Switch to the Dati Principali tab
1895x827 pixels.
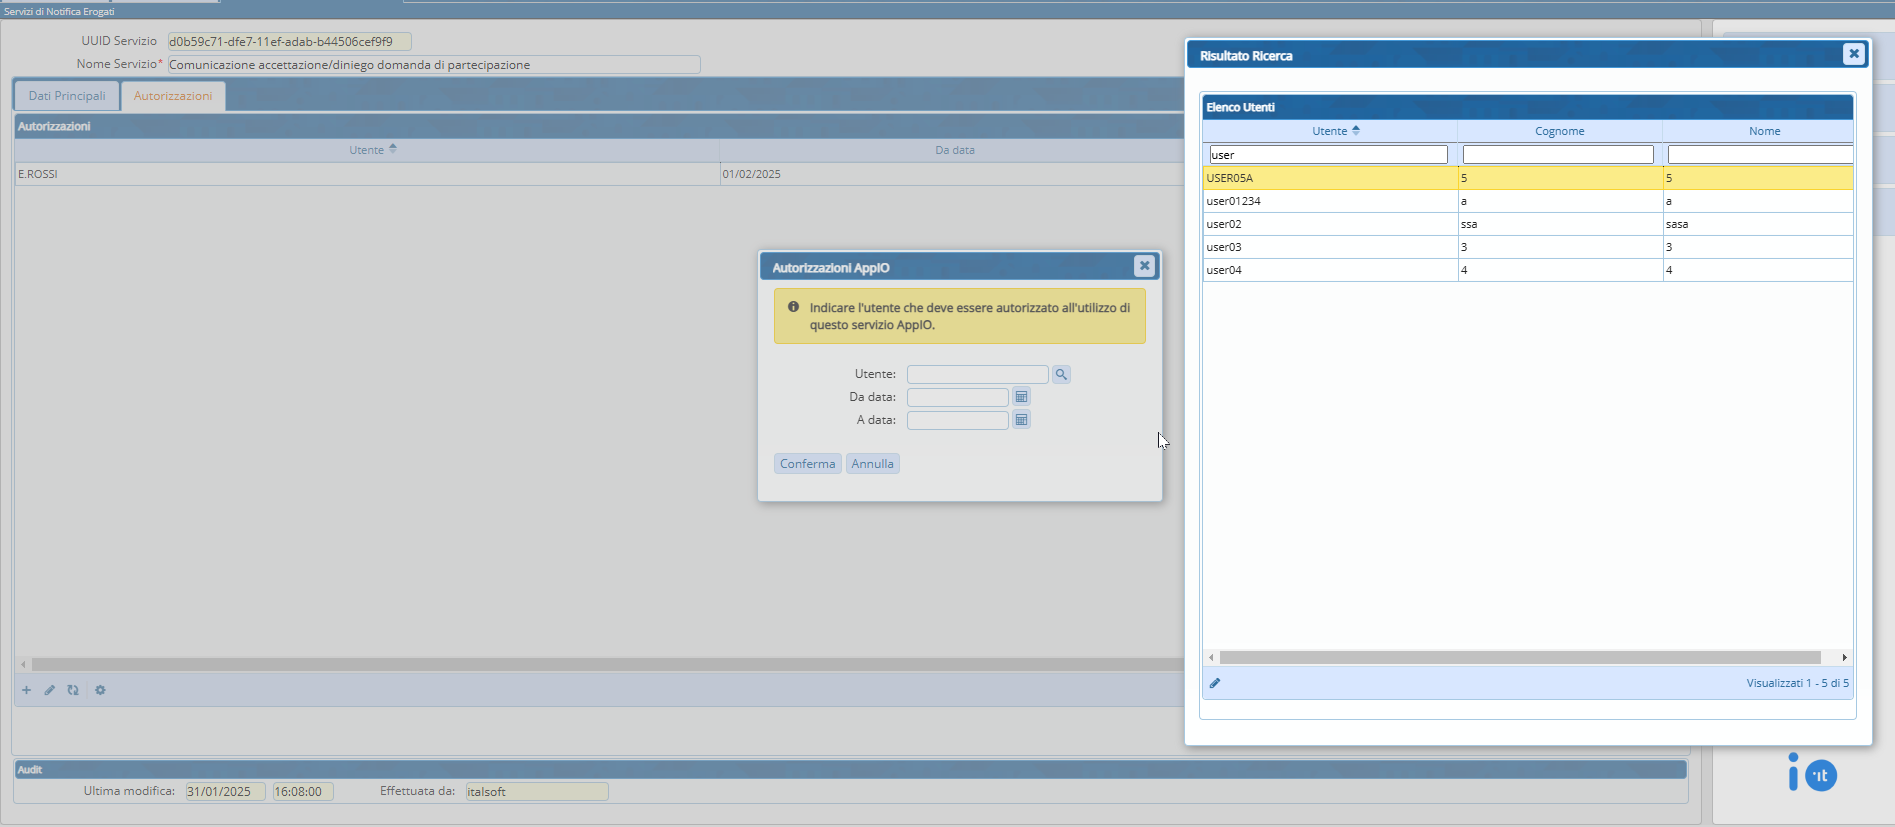coord(67,96)
